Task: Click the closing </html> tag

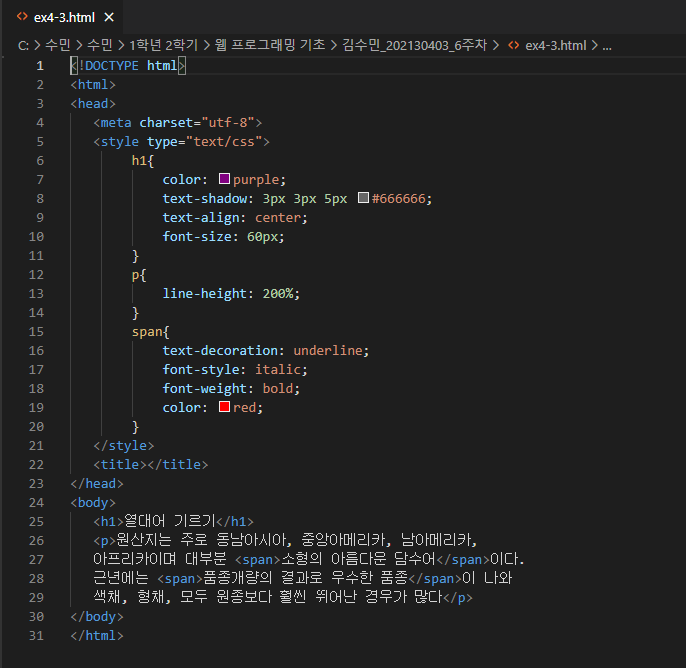Action: (97, 636)
